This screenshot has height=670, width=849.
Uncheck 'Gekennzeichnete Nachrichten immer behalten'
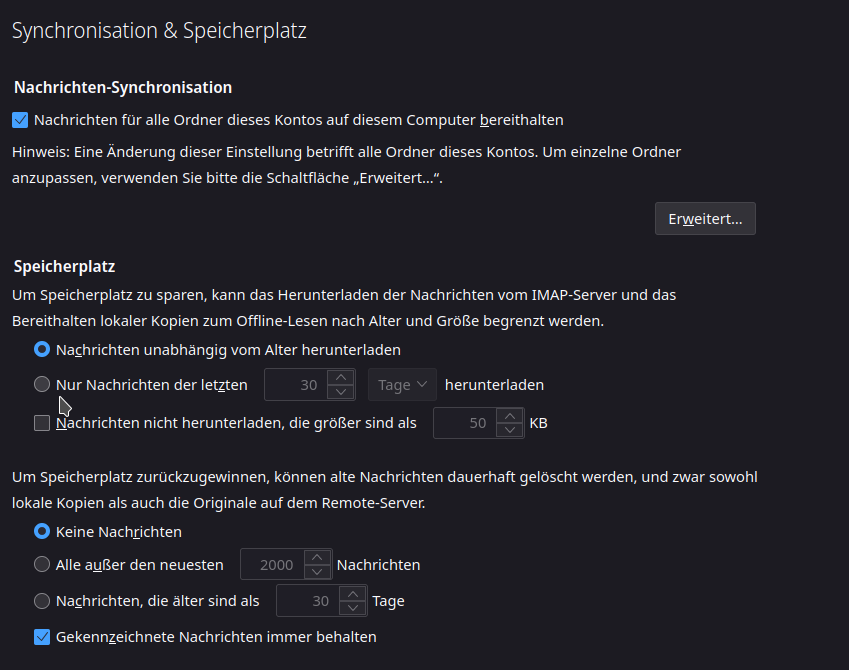coord(42,637)
